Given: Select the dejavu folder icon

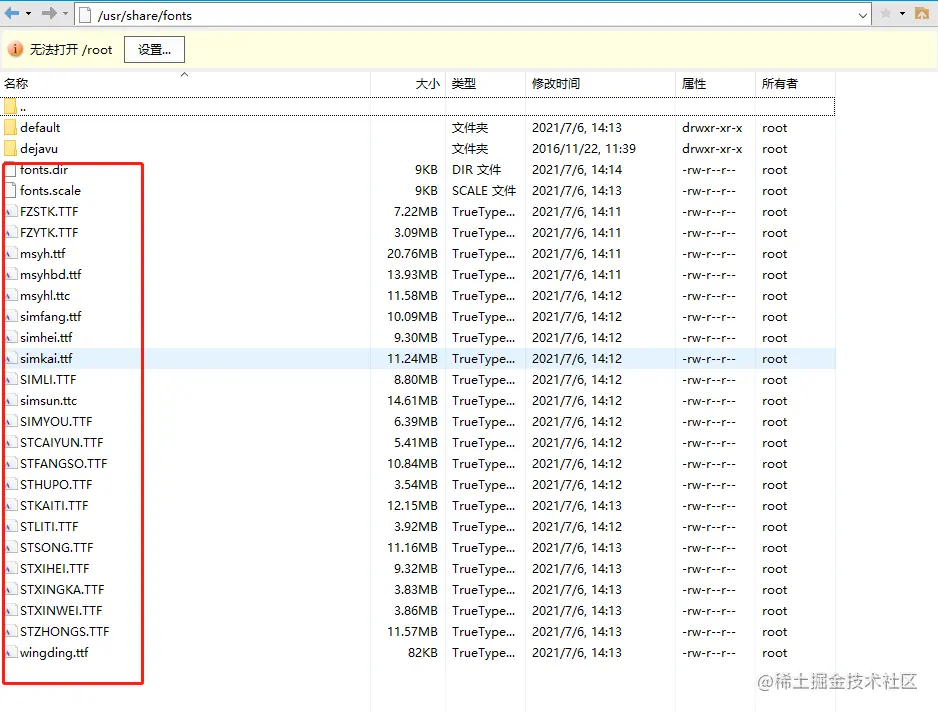Looking at the screenshot, I should pos(10,148).
